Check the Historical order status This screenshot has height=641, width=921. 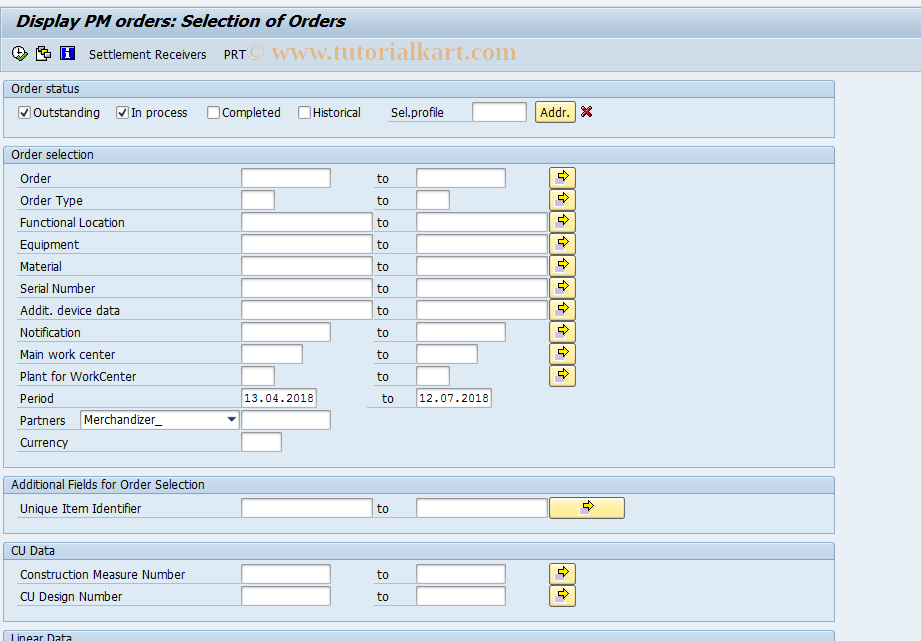click(304, 112)
